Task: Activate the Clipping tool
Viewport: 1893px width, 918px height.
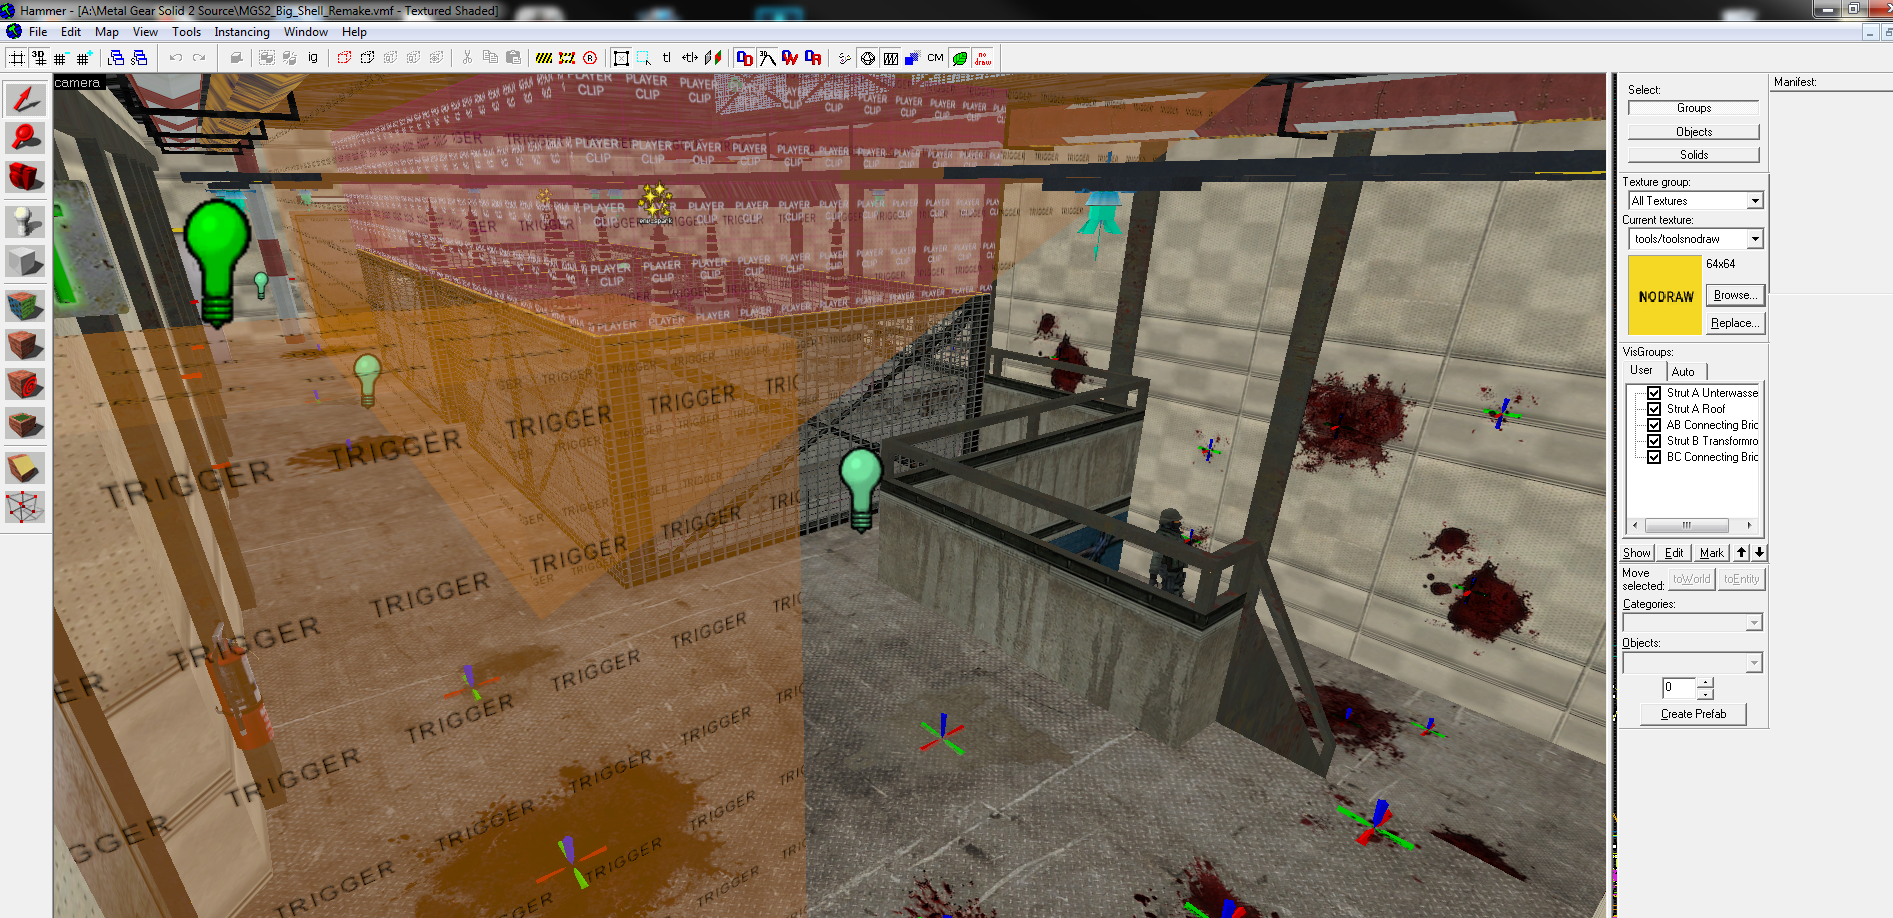Action: (25, 467)
